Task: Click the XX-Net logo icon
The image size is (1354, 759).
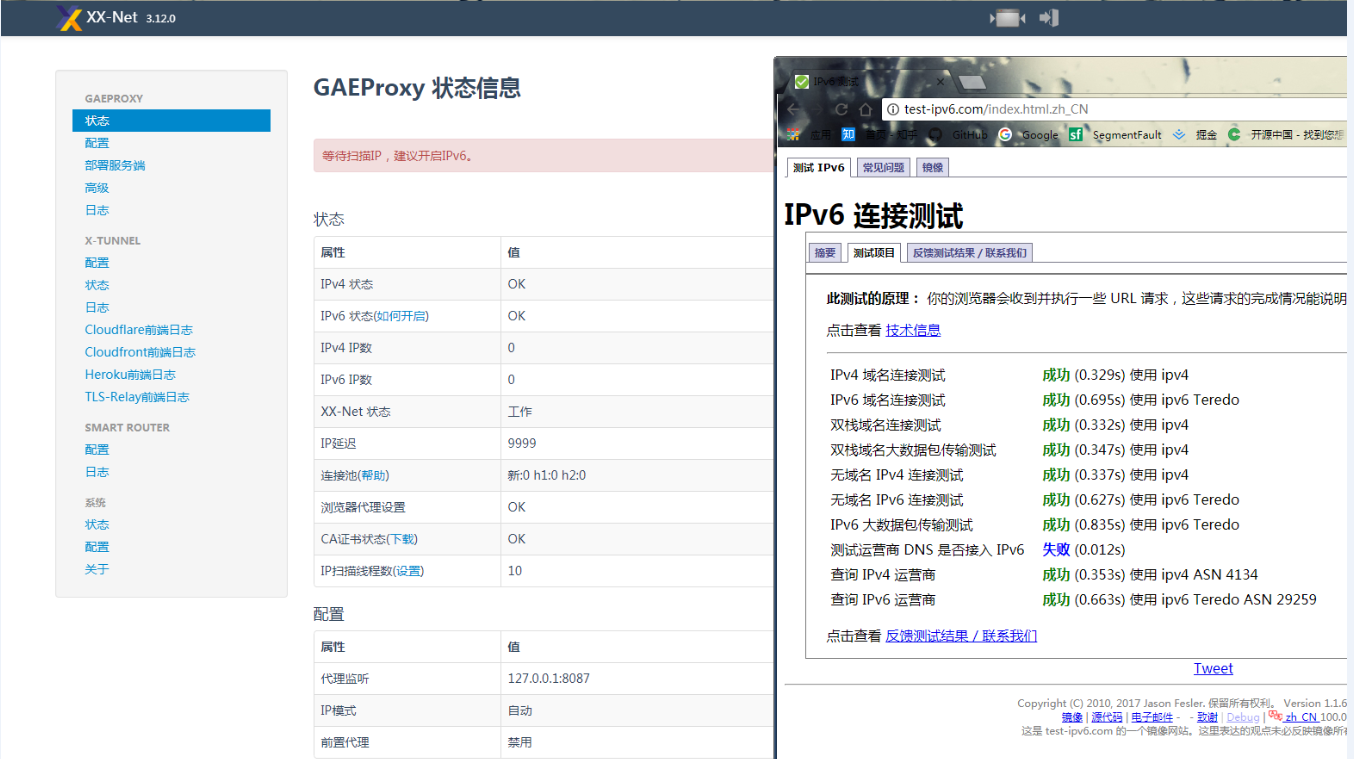Action: [x=67, y=17]
